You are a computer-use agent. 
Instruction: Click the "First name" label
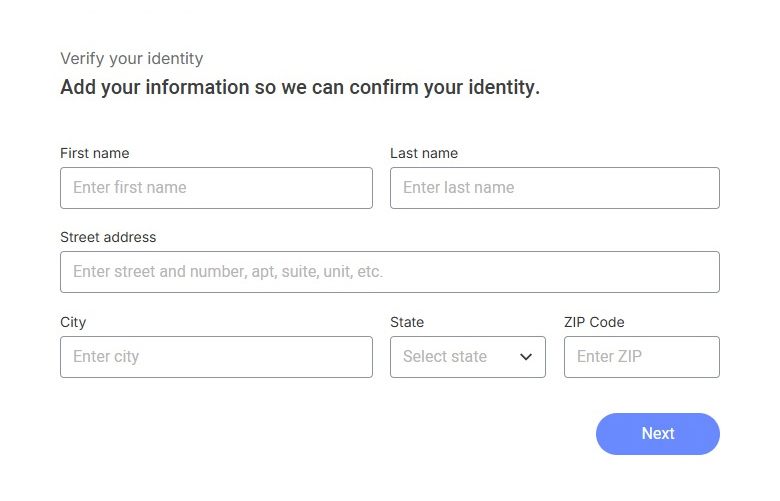click(x=95, y=153)
